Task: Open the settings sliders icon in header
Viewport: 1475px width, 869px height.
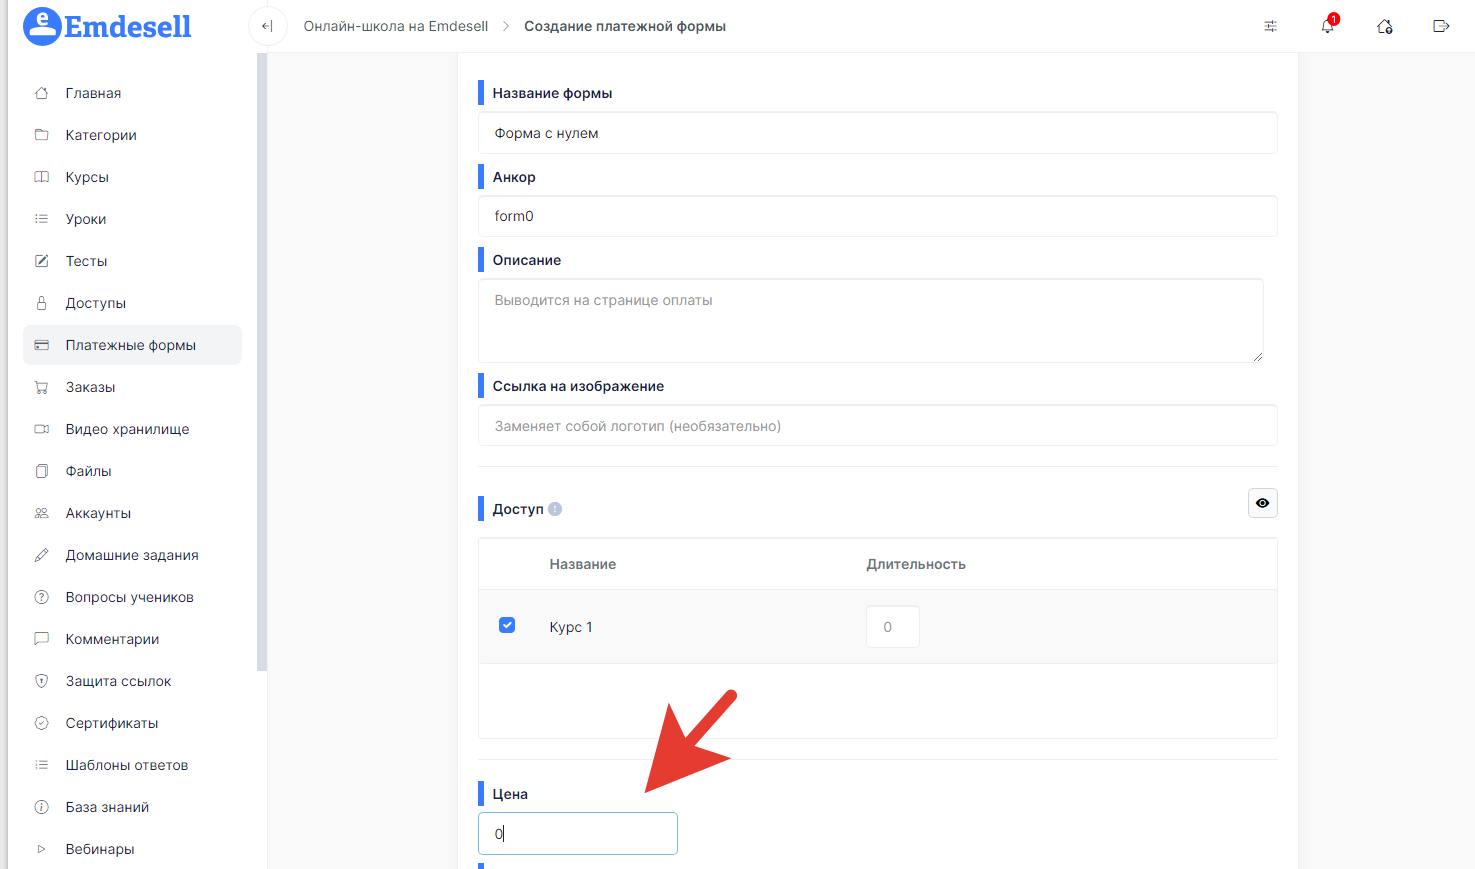Action: click(1270, 26)
